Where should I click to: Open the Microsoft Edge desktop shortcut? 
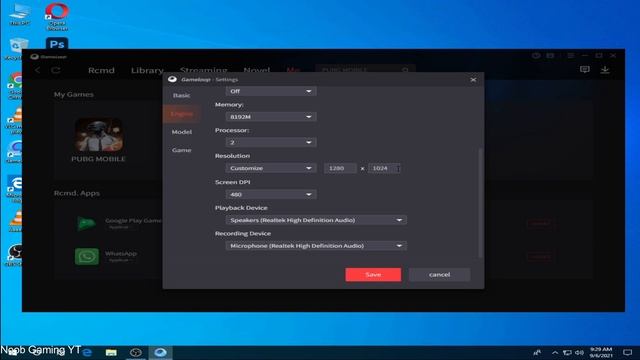pos(15,189)
